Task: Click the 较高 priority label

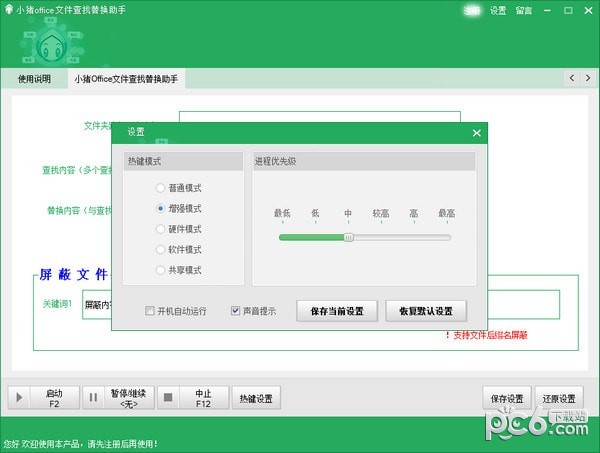Action: click(381, 213)
